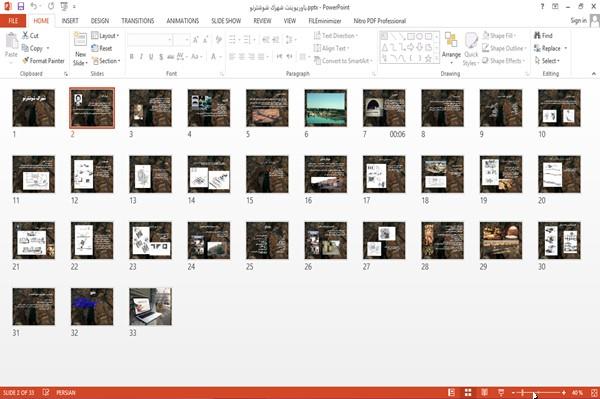The image size is (600, 399).
Task: Click PERSIAN language indicator in status bar
Action: pos(66,392)
